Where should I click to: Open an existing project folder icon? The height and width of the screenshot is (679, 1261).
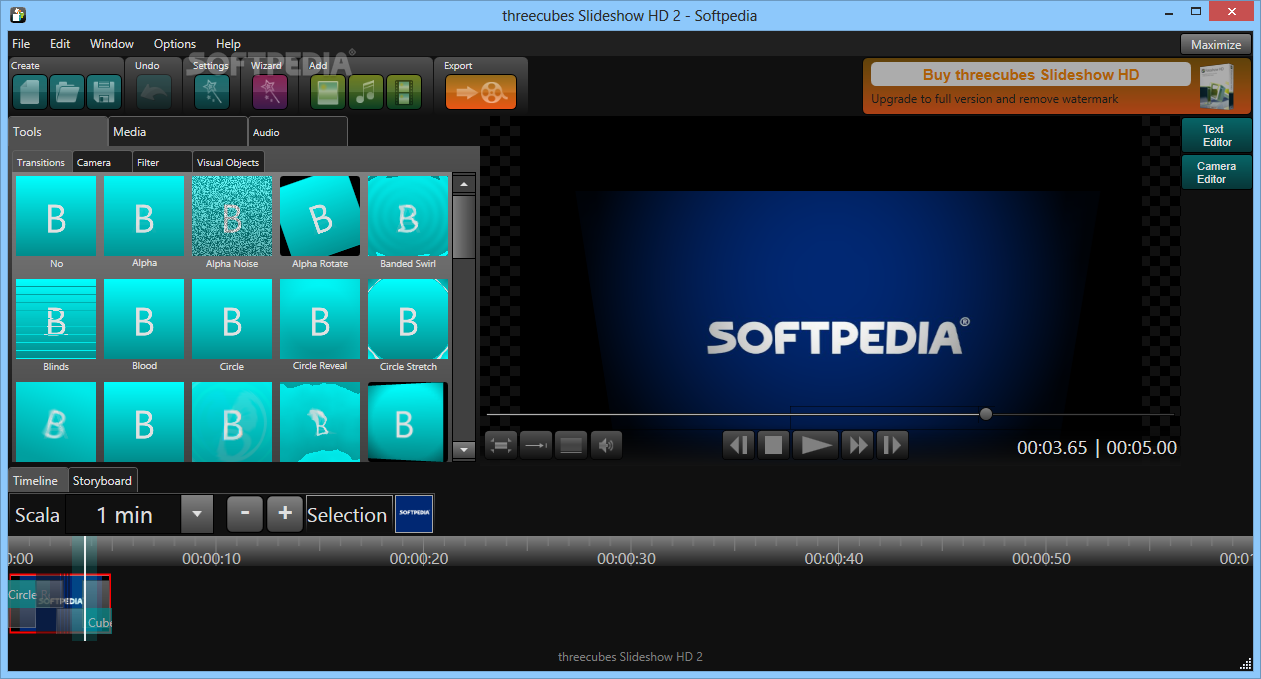point(67,92)
